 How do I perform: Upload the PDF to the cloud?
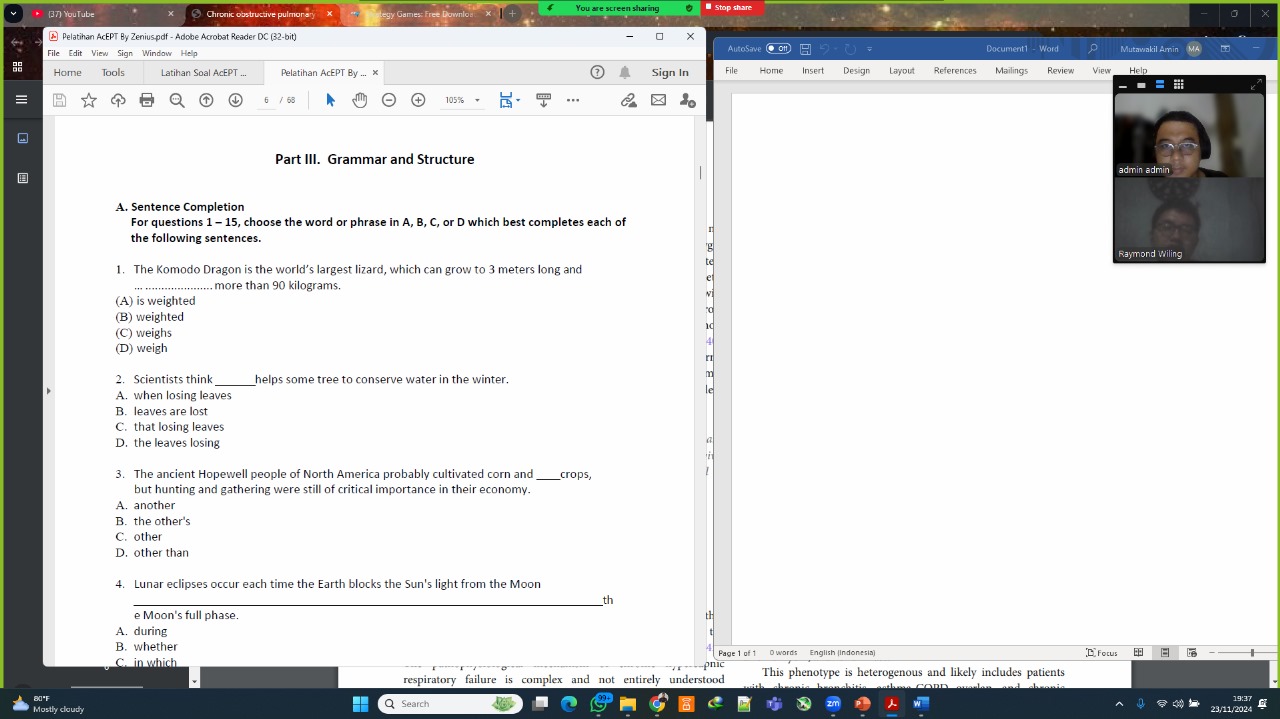click(x=118, y=100)
